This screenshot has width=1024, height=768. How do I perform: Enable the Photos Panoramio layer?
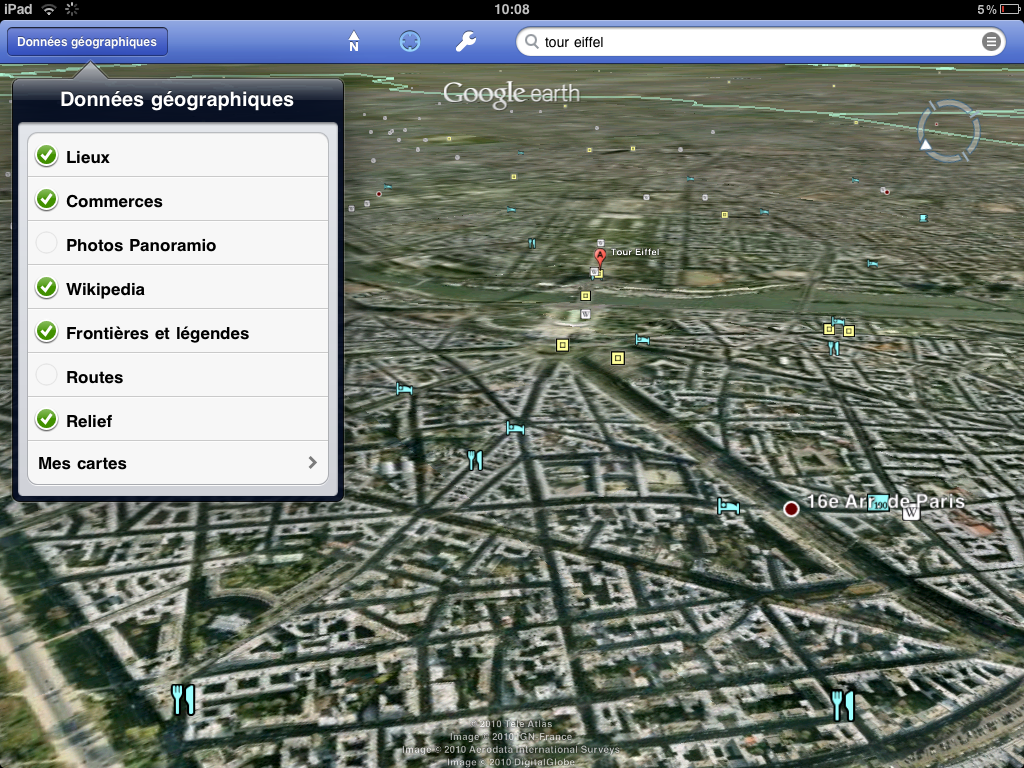coord(46,243)
